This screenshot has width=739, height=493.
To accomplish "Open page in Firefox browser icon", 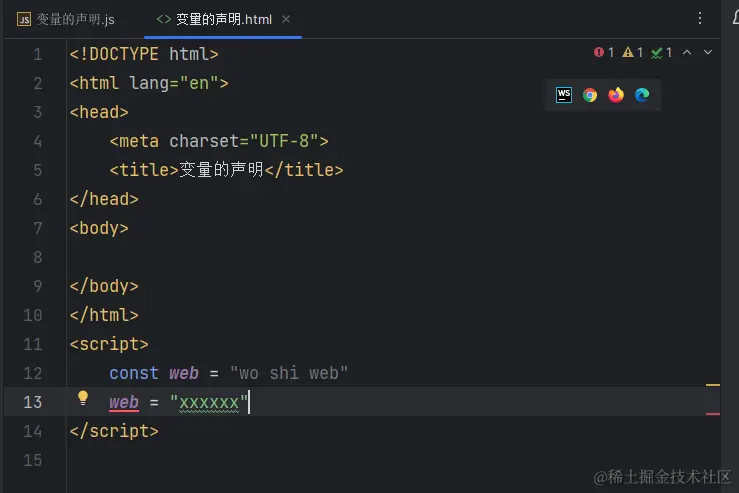I will (616, 95).
